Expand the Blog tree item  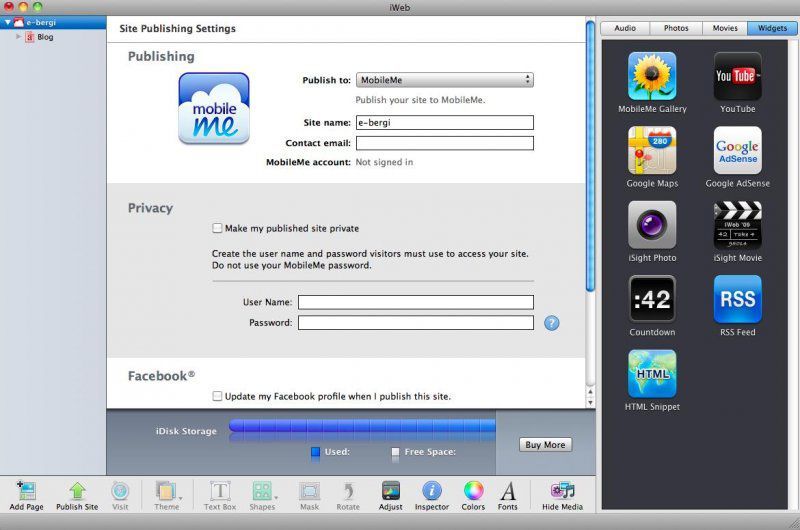coord(18,37)
